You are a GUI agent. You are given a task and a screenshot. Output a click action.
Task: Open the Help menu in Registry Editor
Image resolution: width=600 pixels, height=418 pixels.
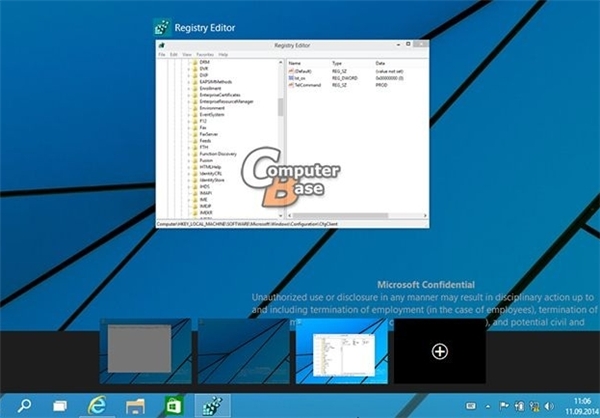[x=223, y=55]
